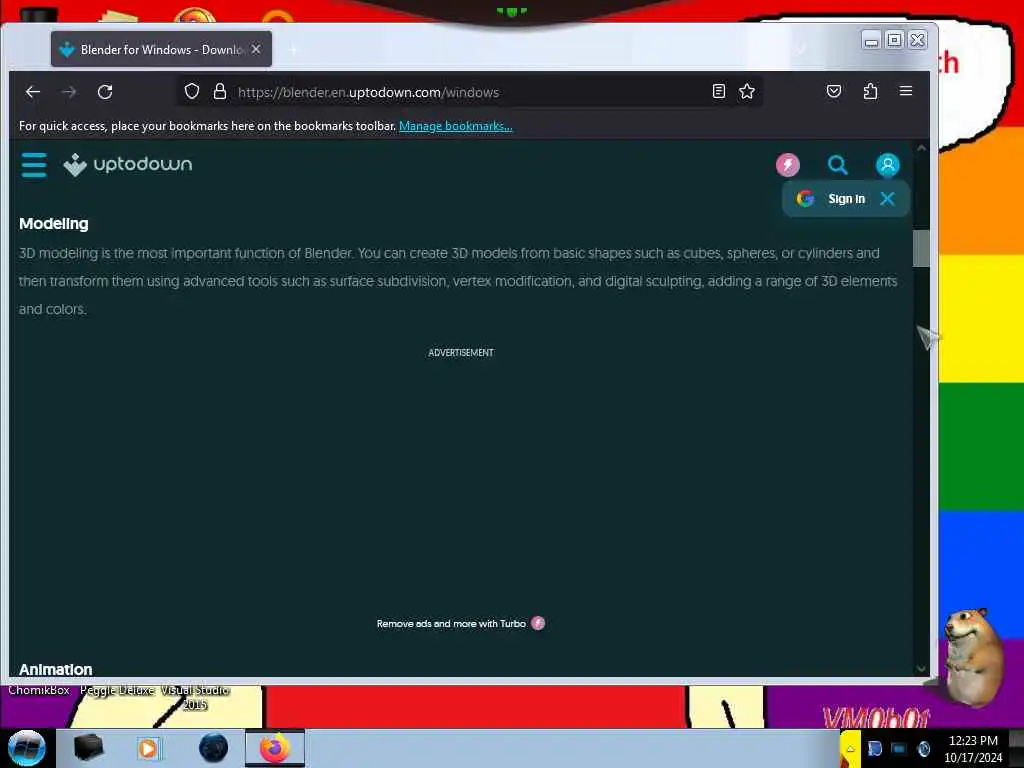
Task: Toggle reader view in the address bar
Action: [x=718, y=91]
